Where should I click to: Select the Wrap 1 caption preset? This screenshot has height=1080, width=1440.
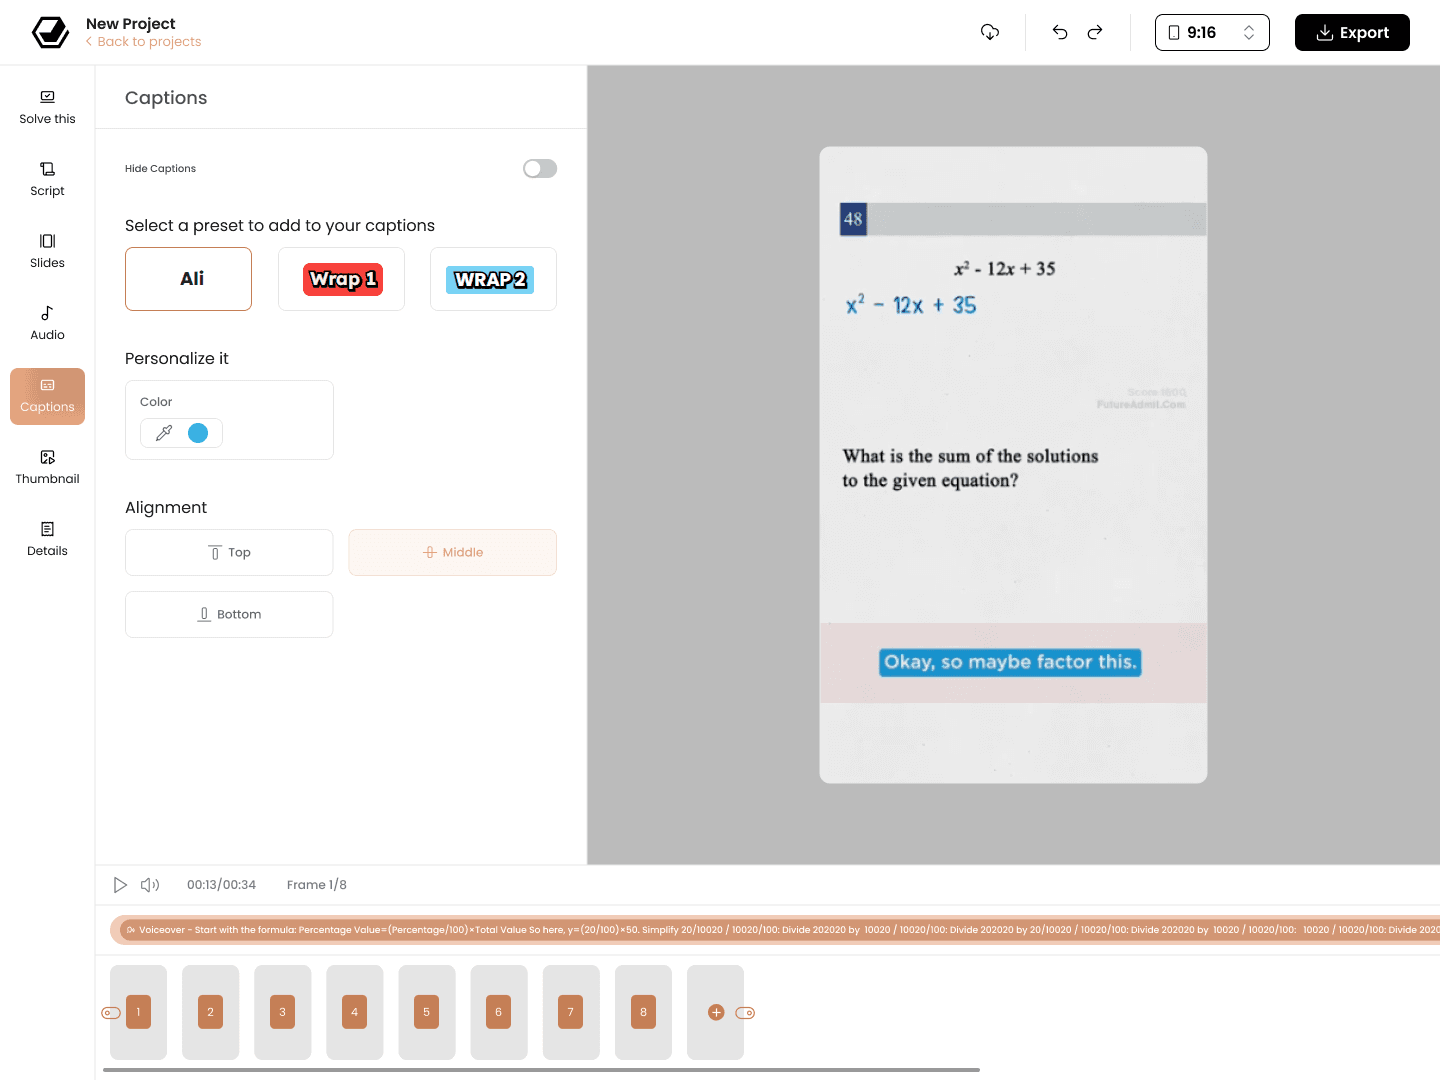342,279
